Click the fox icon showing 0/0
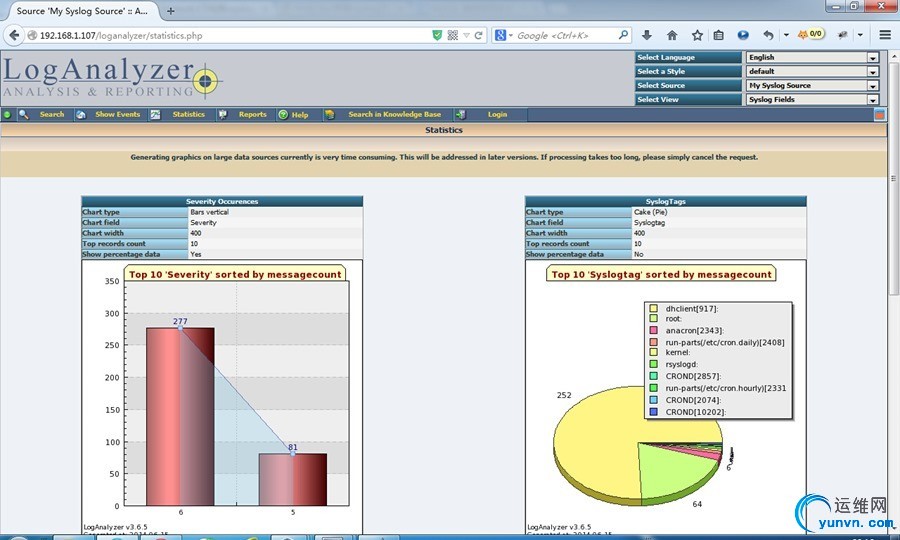 (x=810, y=34)
